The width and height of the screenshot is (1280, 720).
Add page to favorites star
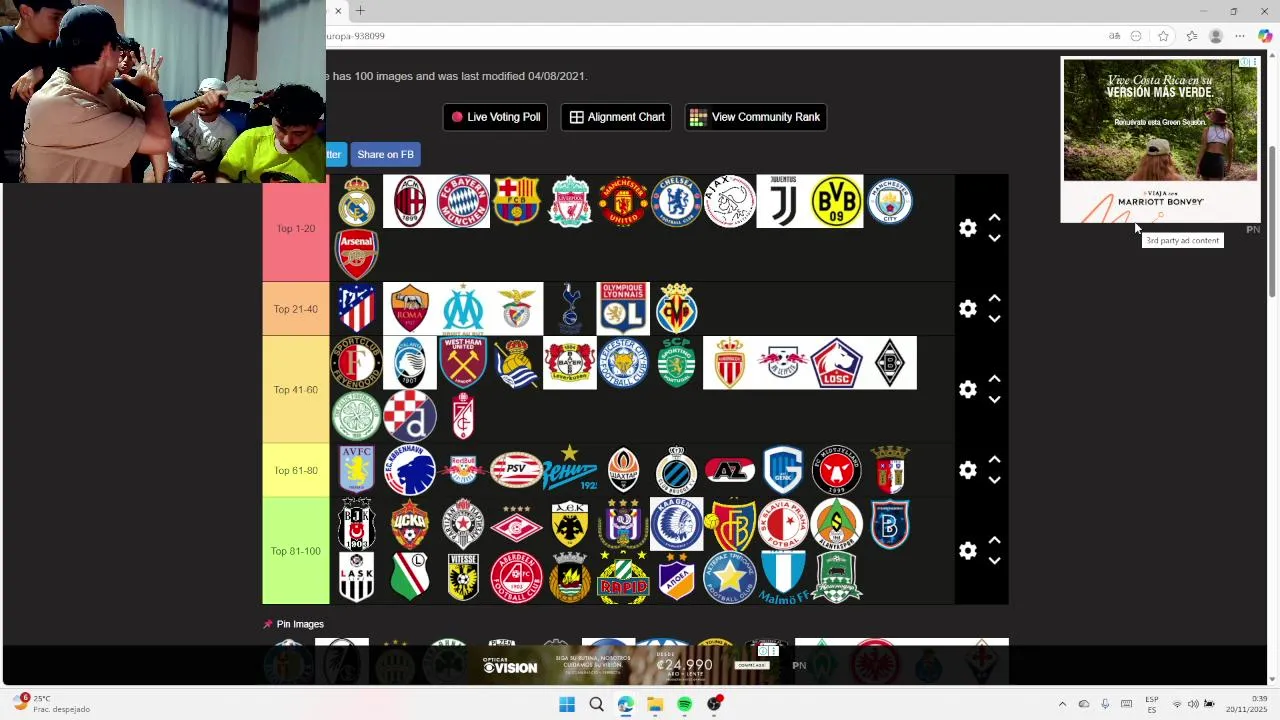pos(1163,36)
